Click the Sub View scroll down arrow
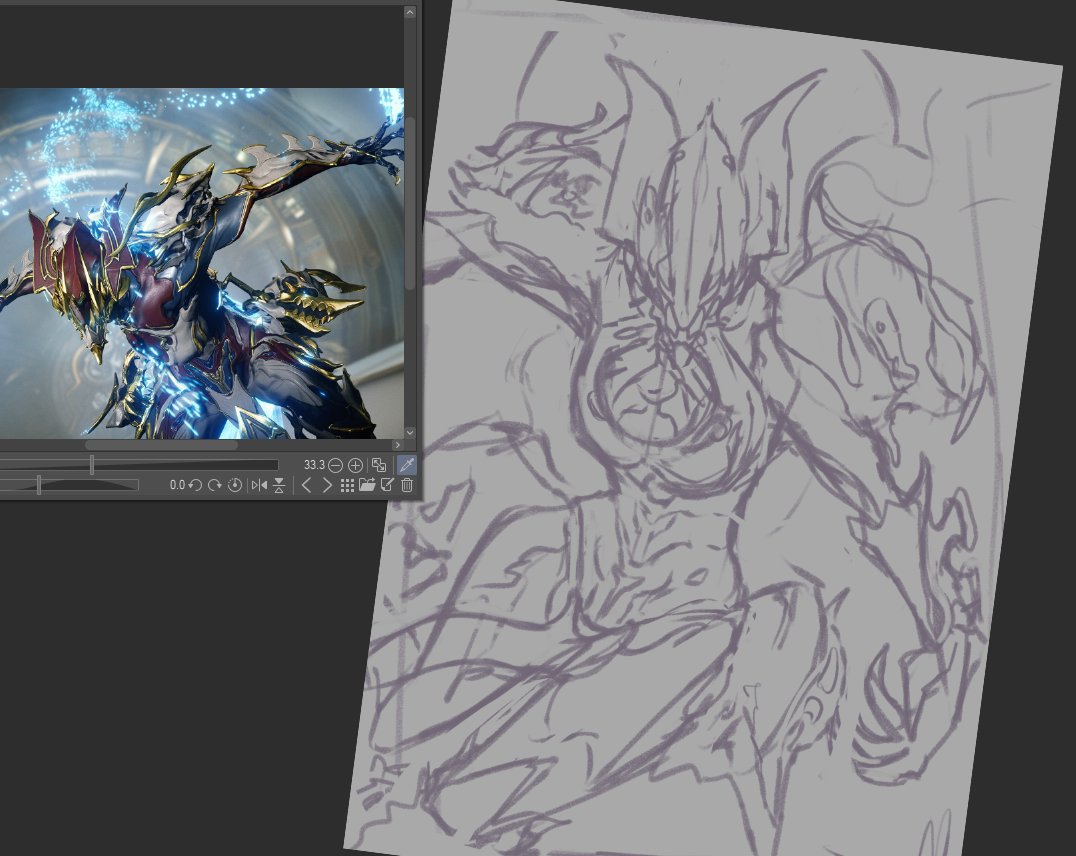 410,432
